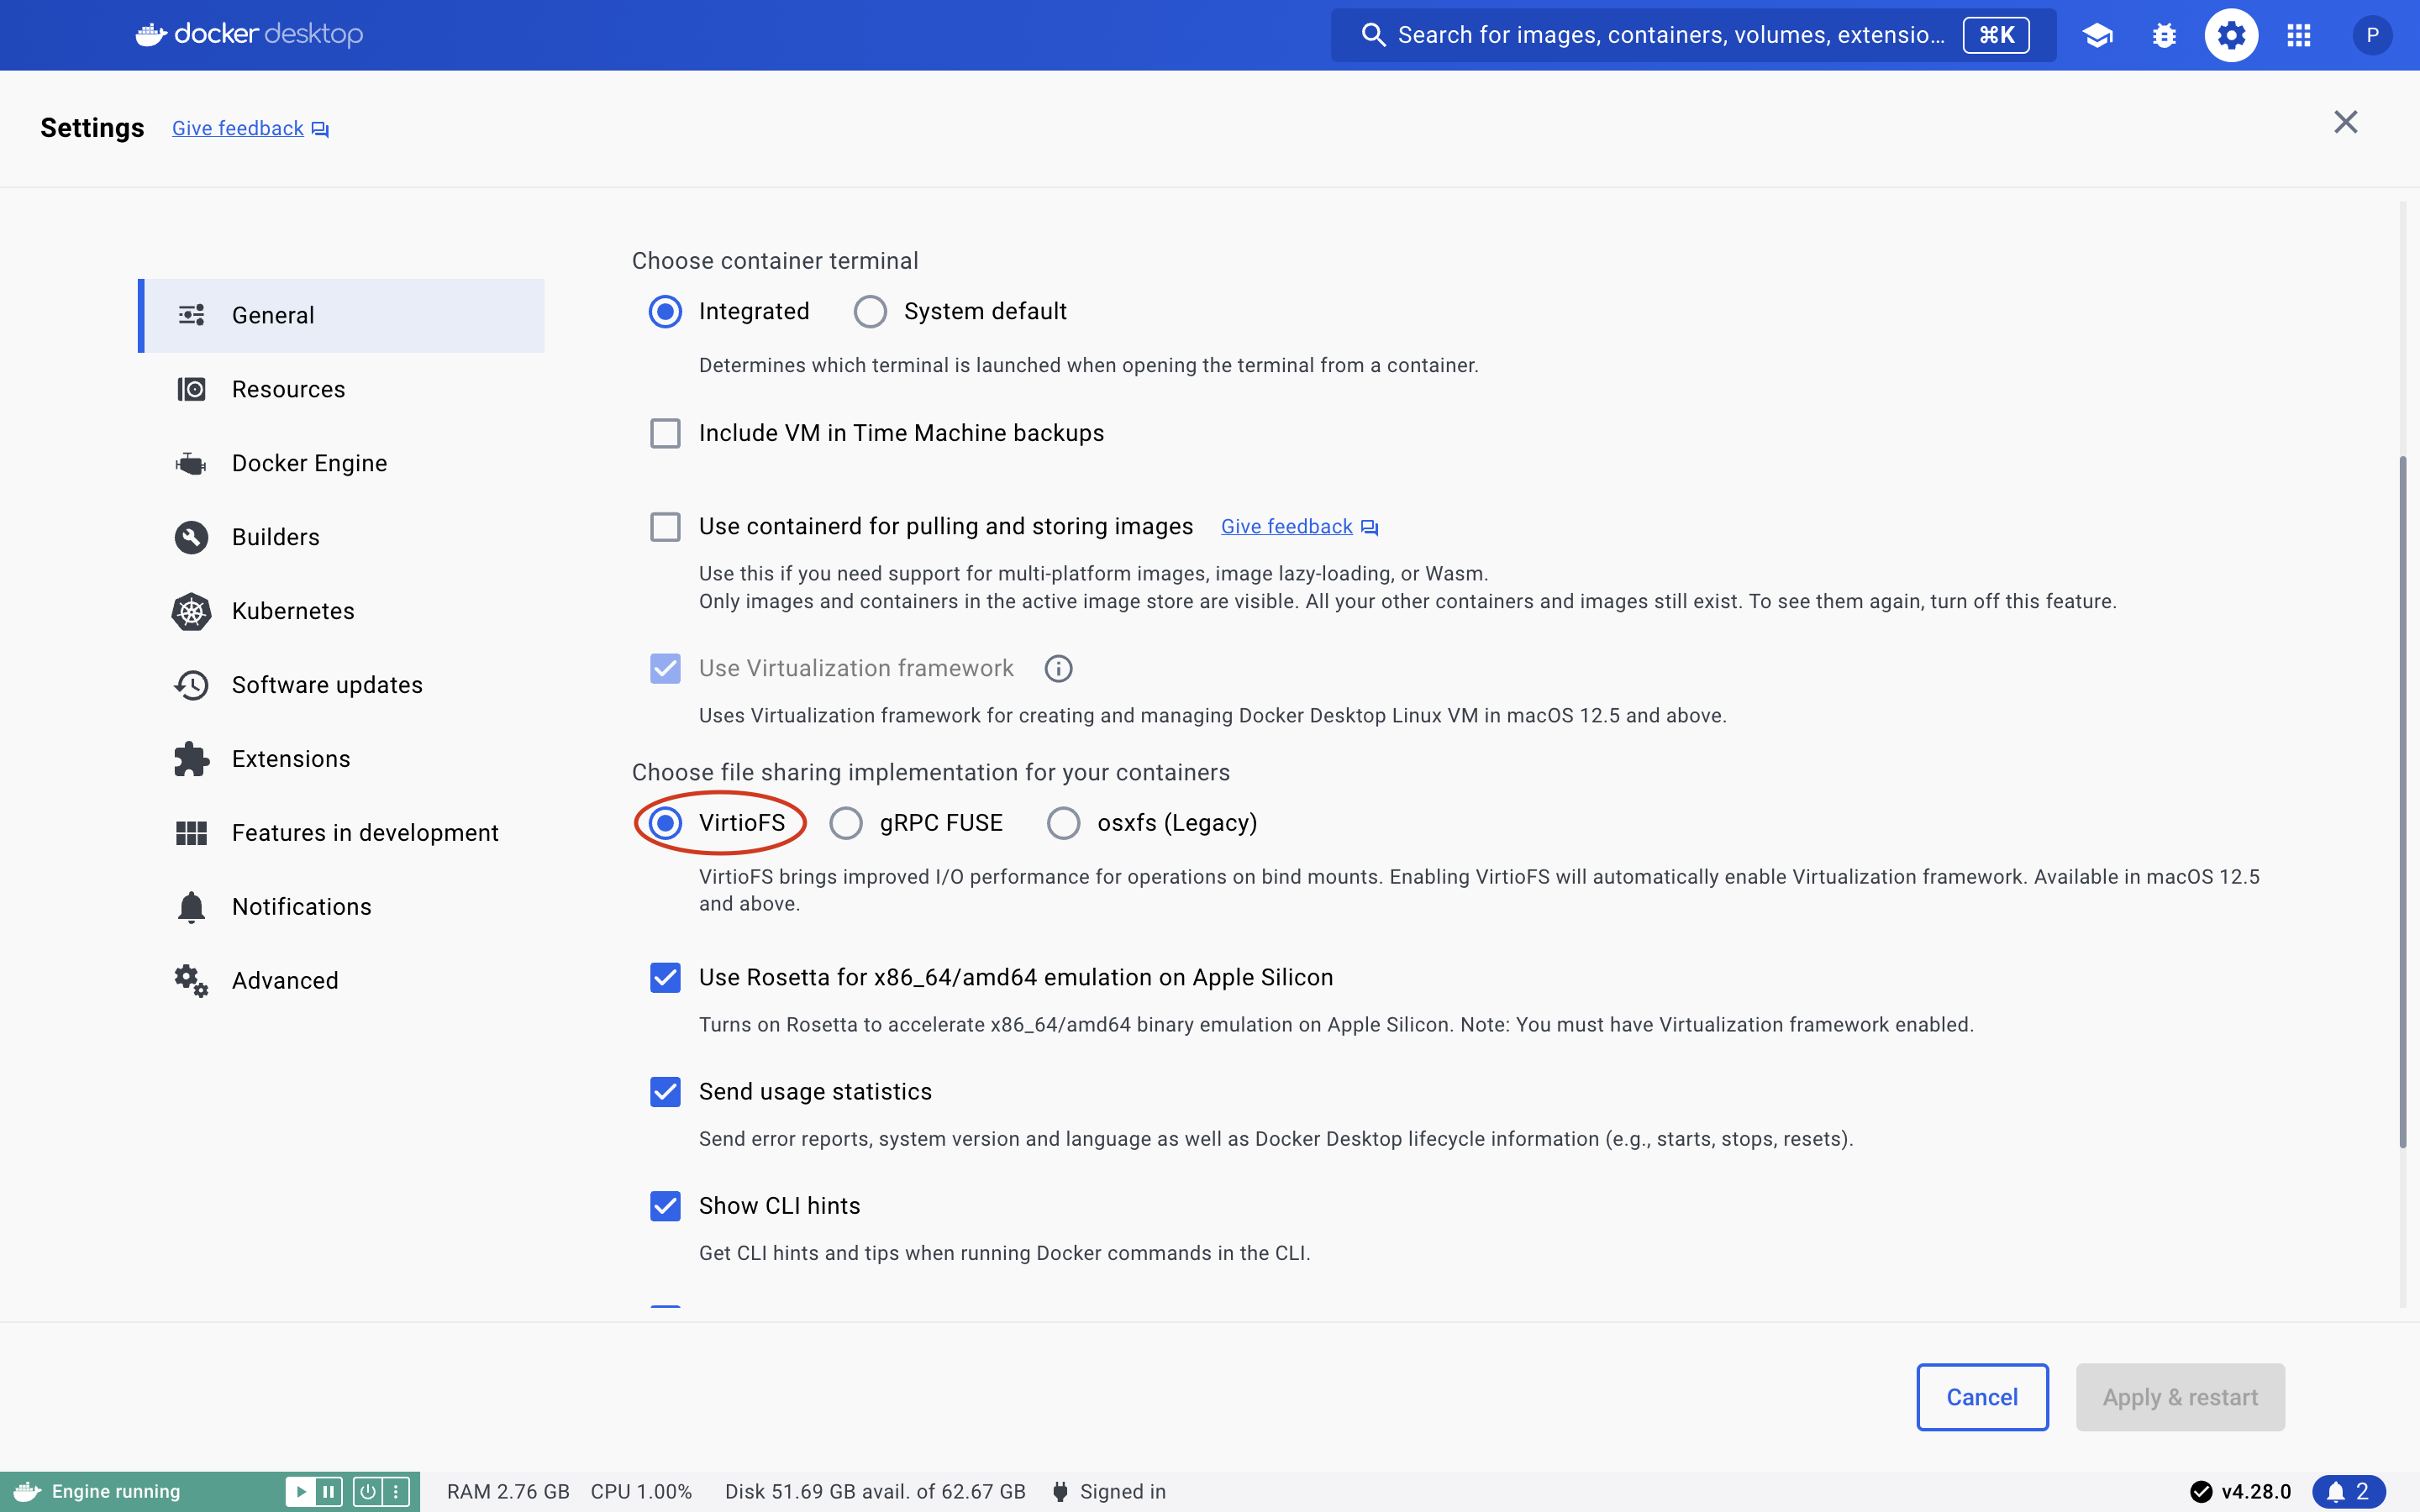This screenshot has width=2420, height=1512.
Task: Open Advanced settings
Action: click(x=341, y=981)
